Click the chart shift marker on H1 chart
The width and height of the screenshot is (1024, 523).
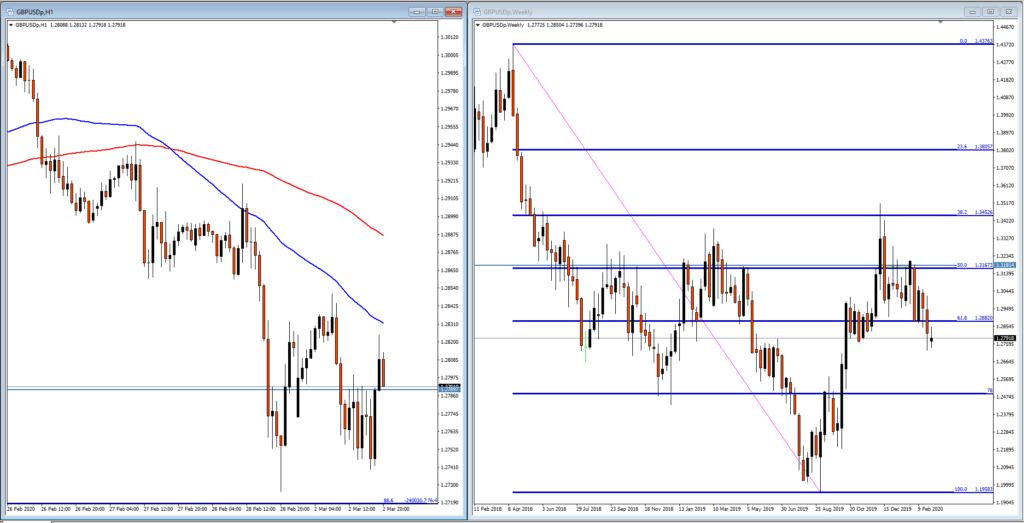394,22
